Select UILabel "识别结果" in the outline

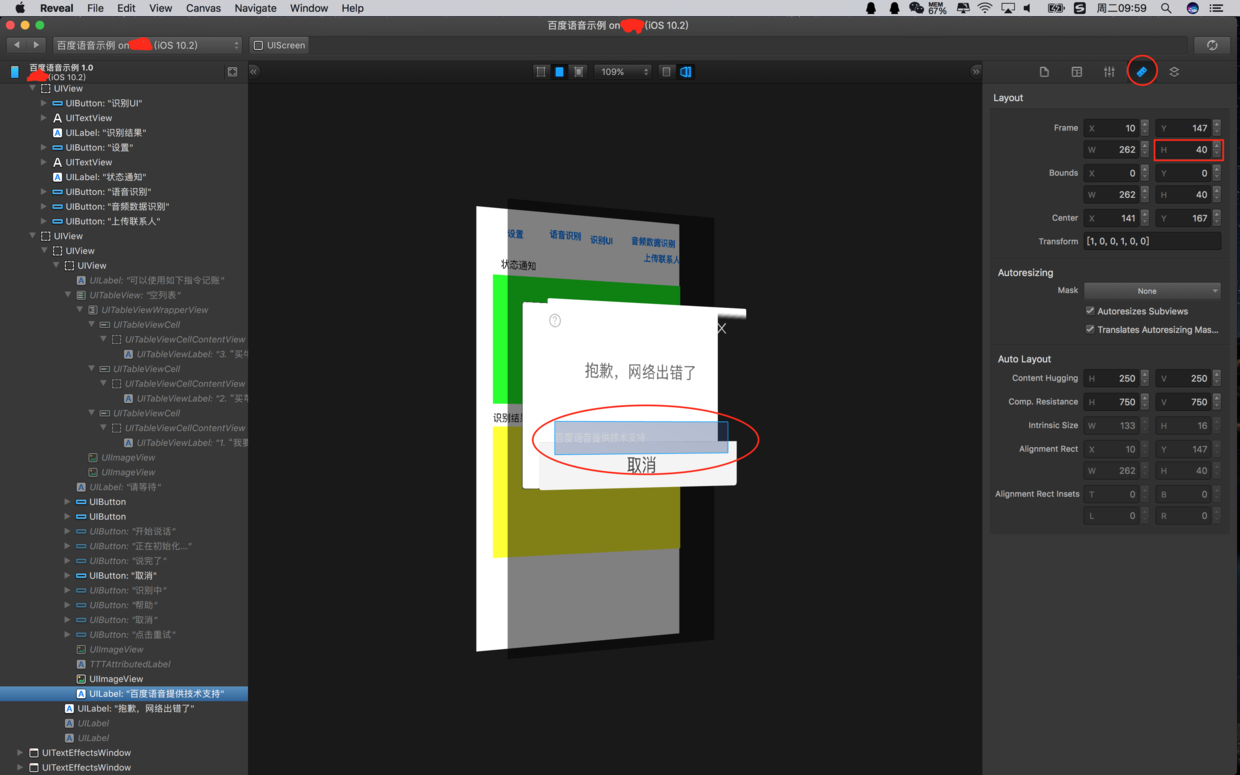click(x=124, y=133)
